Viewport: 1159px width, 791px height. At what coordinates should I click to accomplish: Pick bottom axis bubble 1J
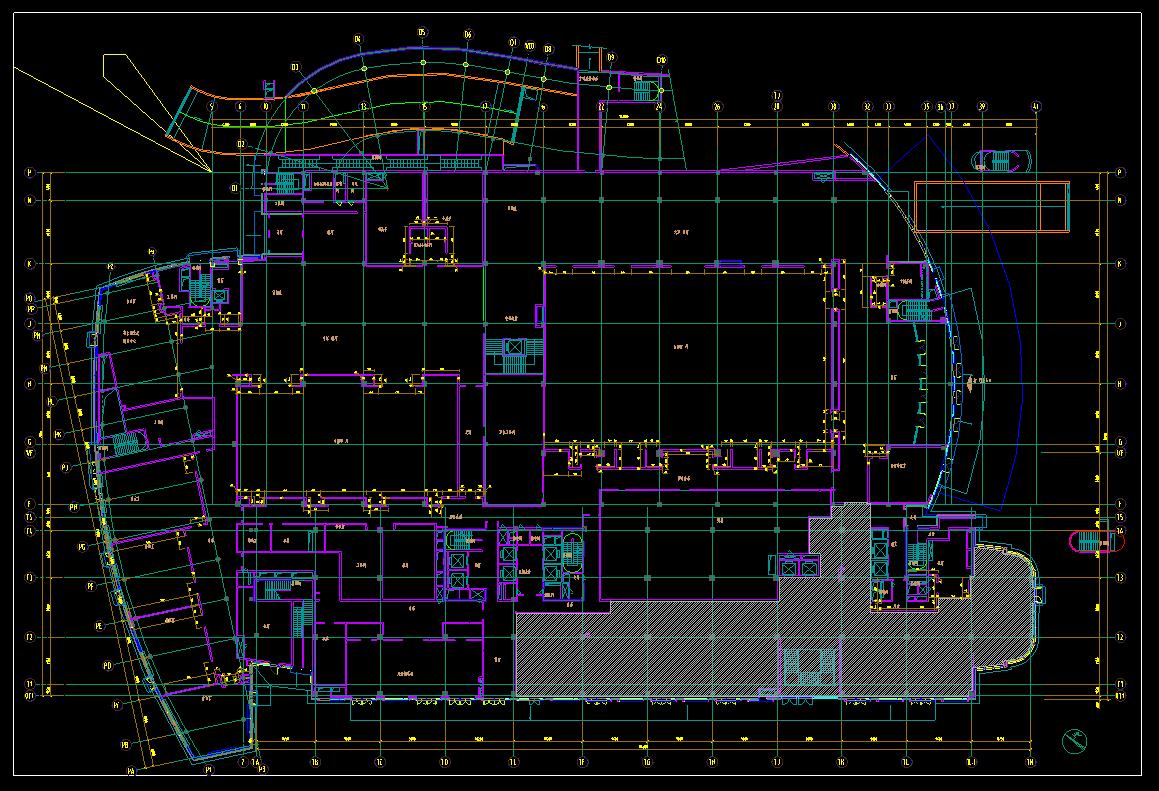[x=777, y=762]
